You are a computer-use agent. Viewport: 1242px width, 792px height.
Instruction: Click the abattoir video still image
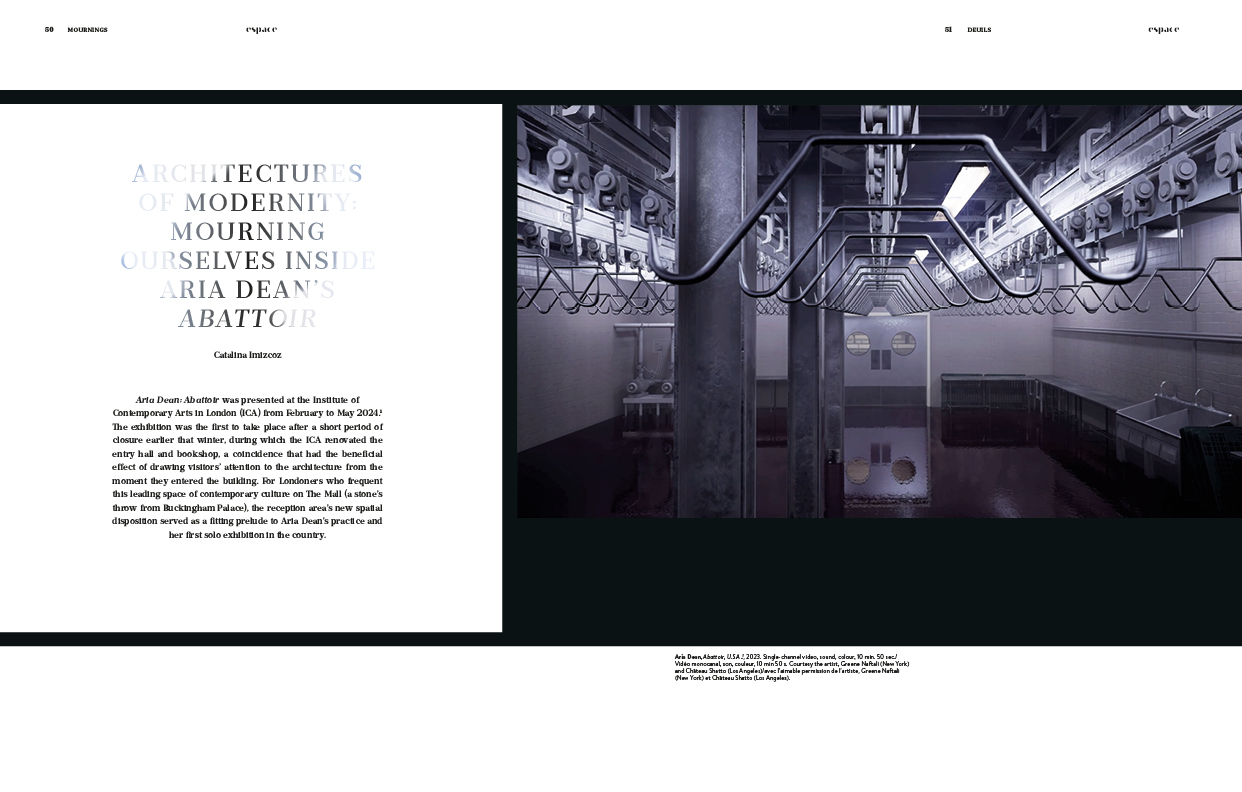[878, 311]
